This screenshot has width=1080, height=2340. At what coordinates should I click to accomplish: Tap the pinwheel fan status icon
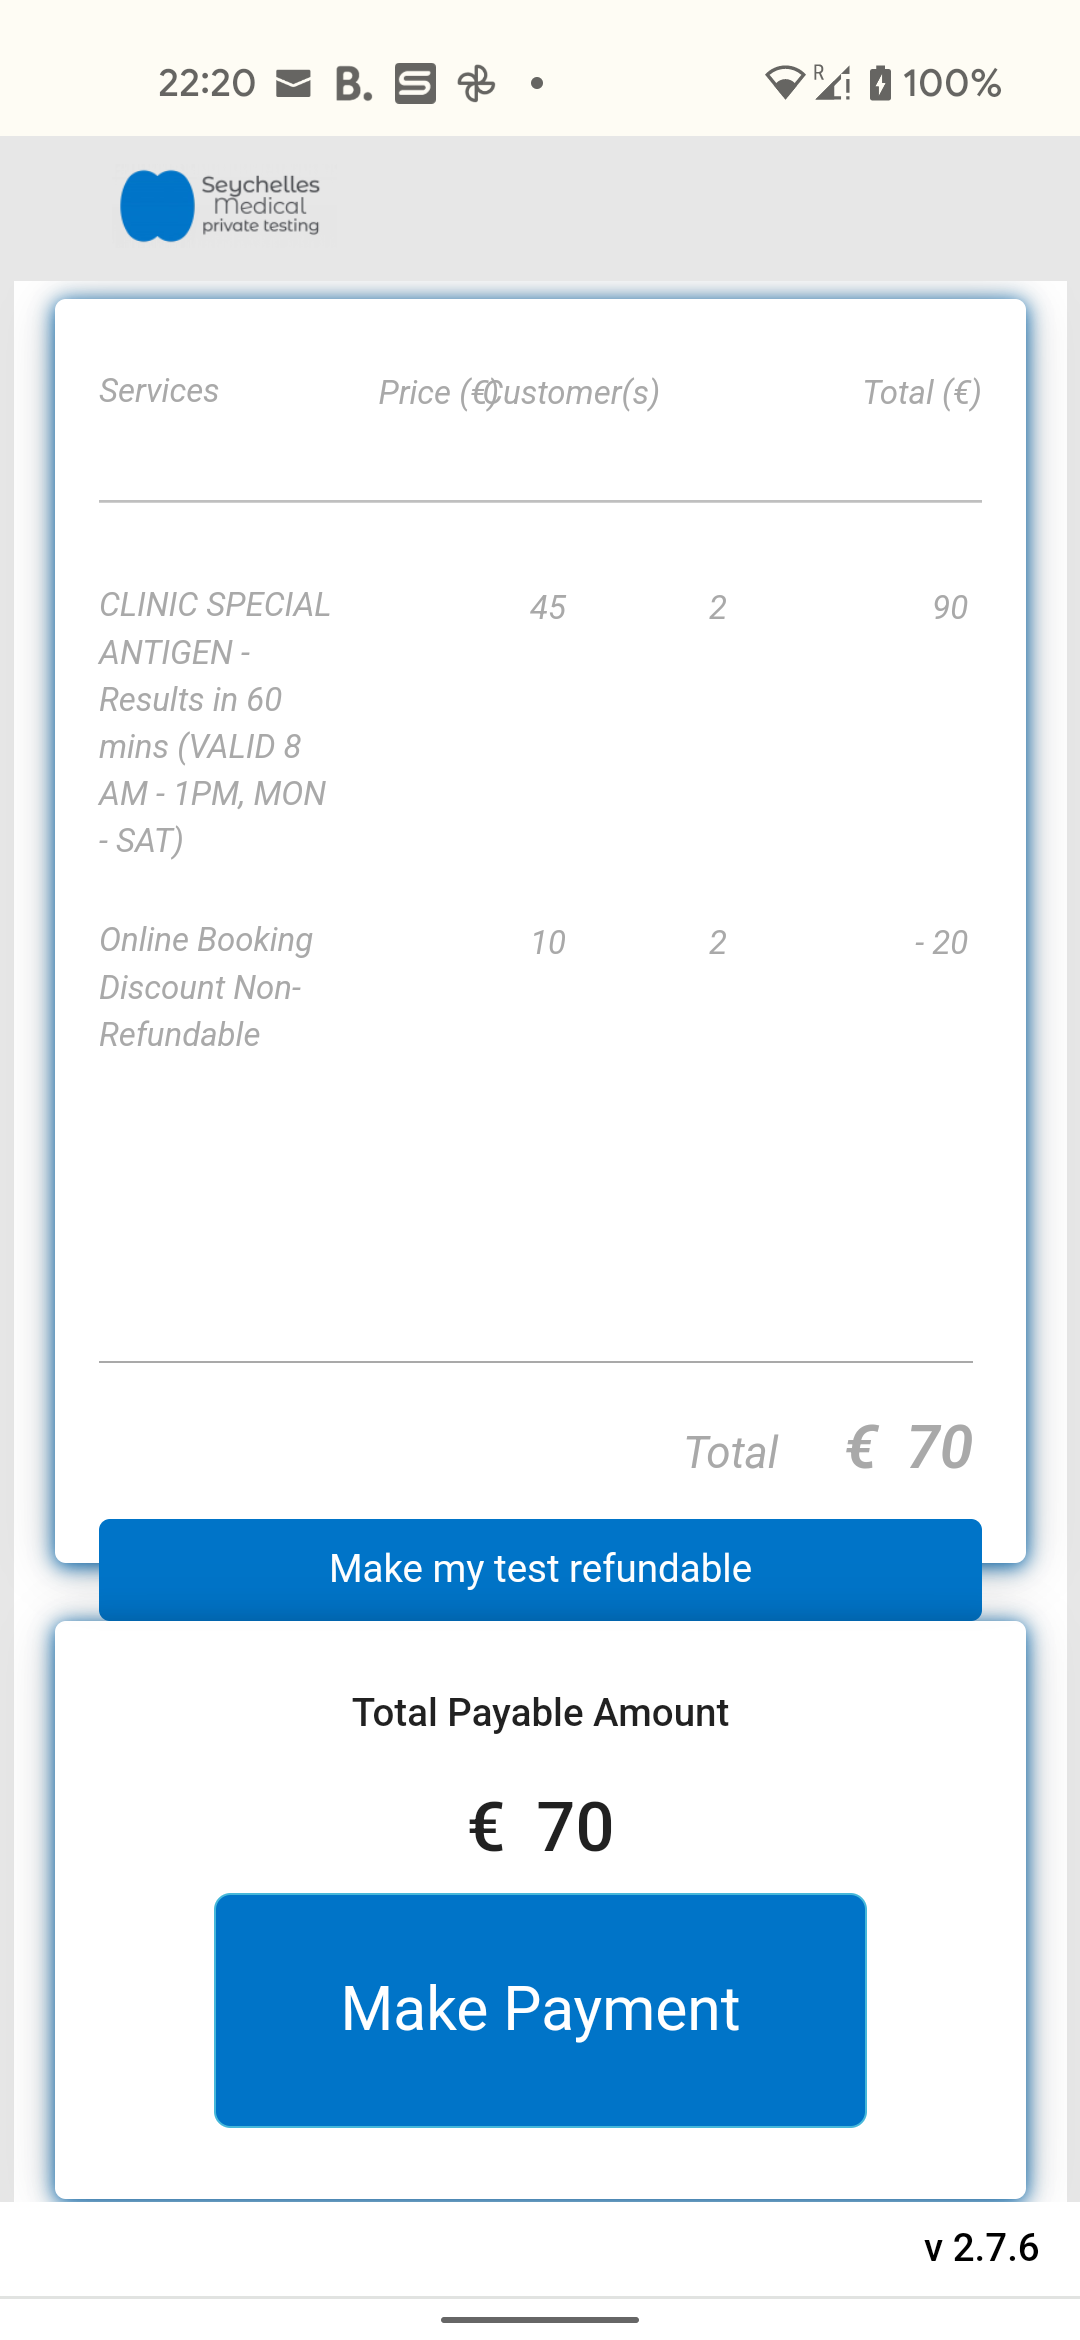pyautogui.click(x=476, y=84)
